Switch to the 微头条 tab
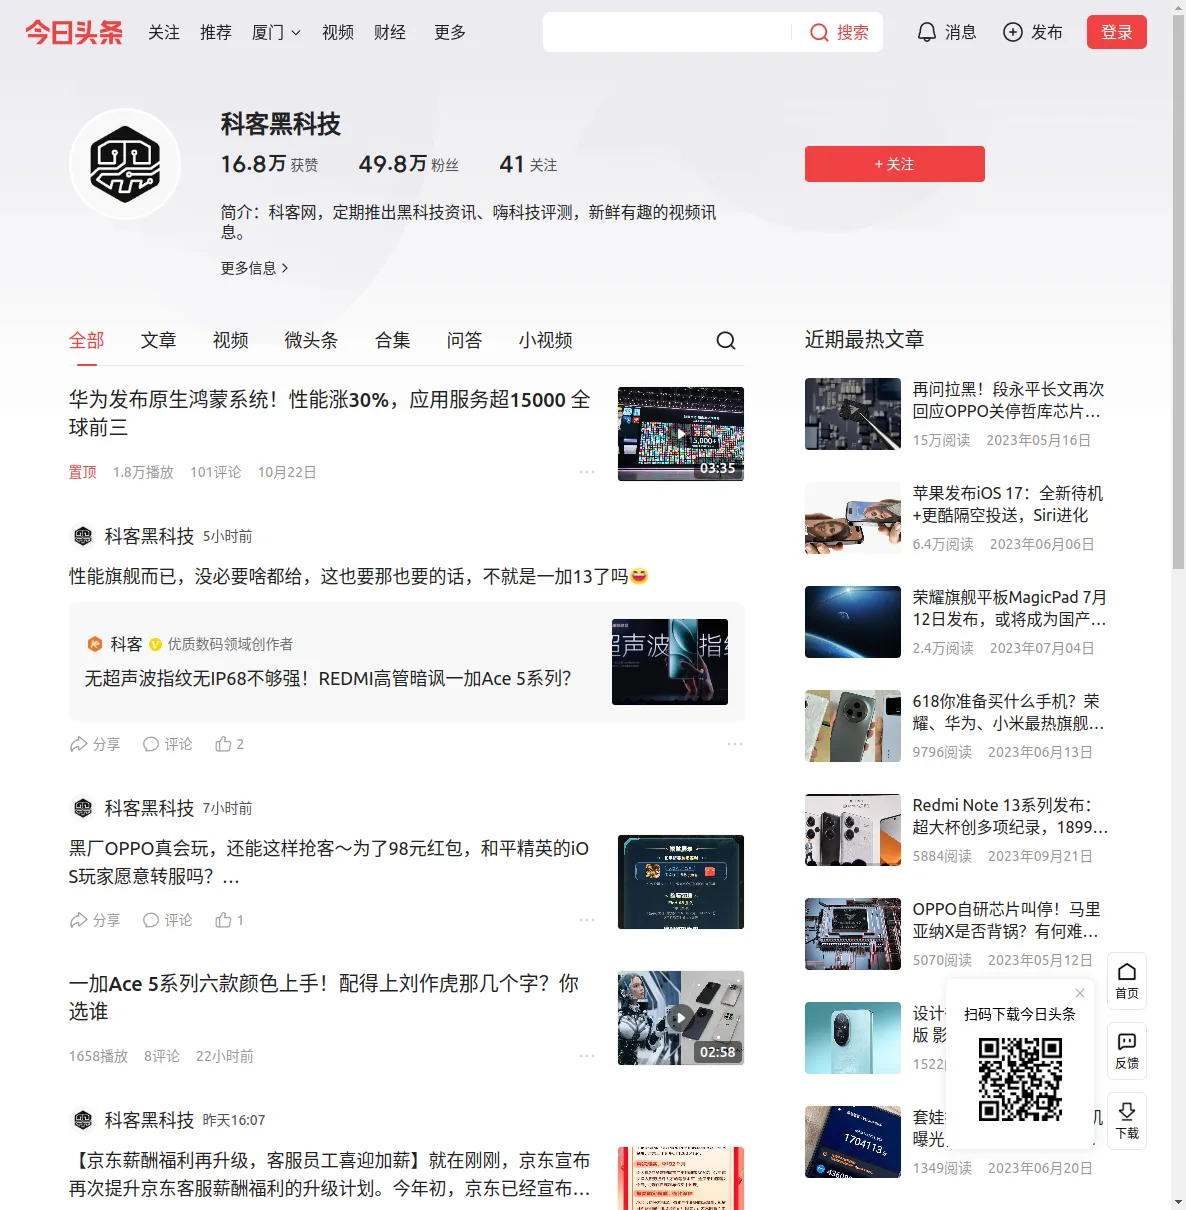This screenshot has height=1210, width=1186. tap(311, 341)
